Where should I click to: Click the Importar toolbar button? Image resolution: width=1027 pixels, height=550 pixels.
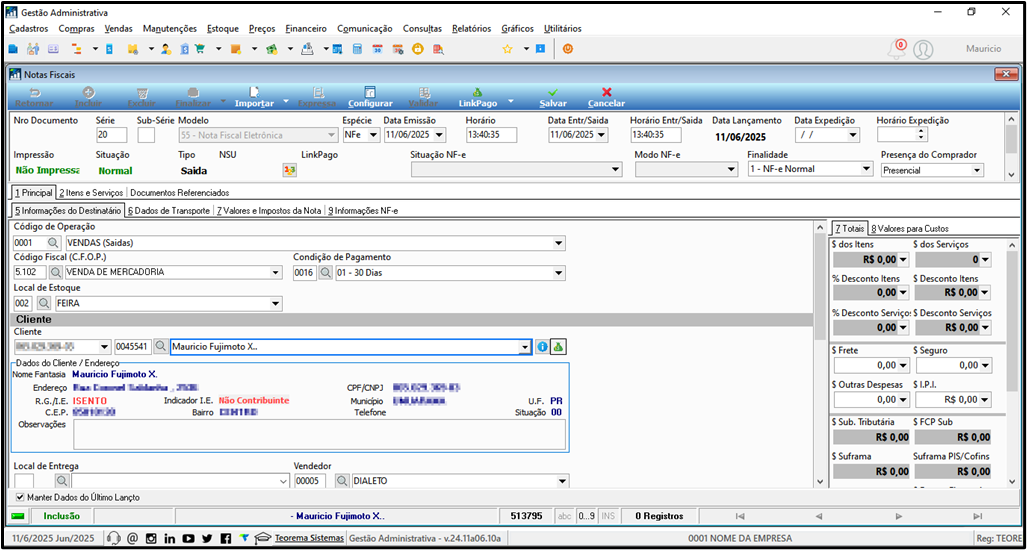pos(253,98)
